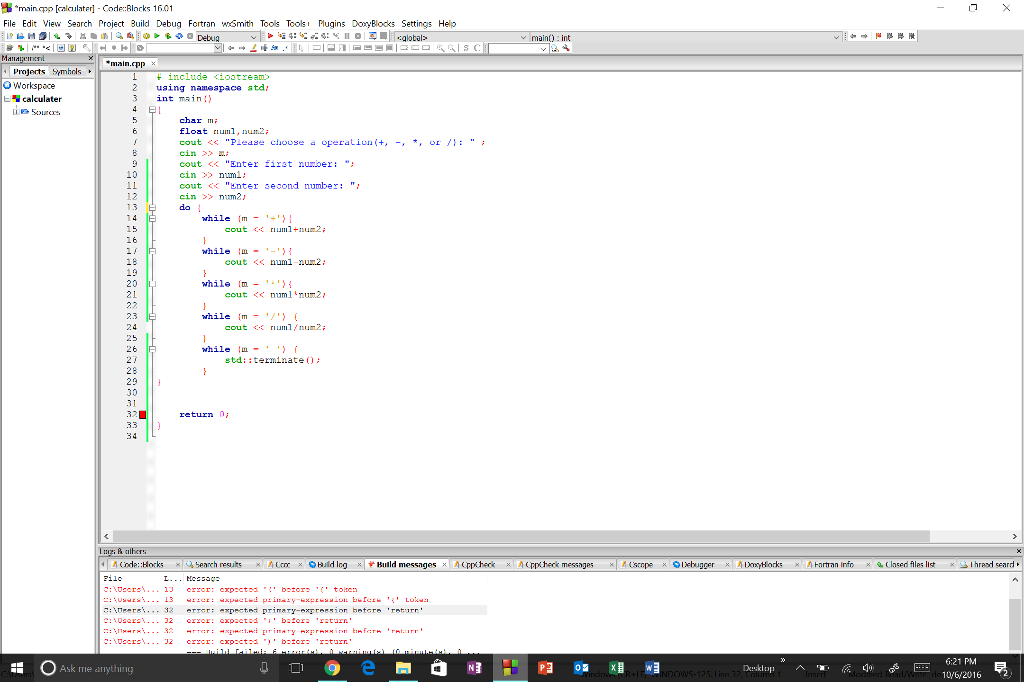Viewport: 1024px width, 682px height.
Task: Open the <global> scope dropdown
Action: [x=521, y=37]
